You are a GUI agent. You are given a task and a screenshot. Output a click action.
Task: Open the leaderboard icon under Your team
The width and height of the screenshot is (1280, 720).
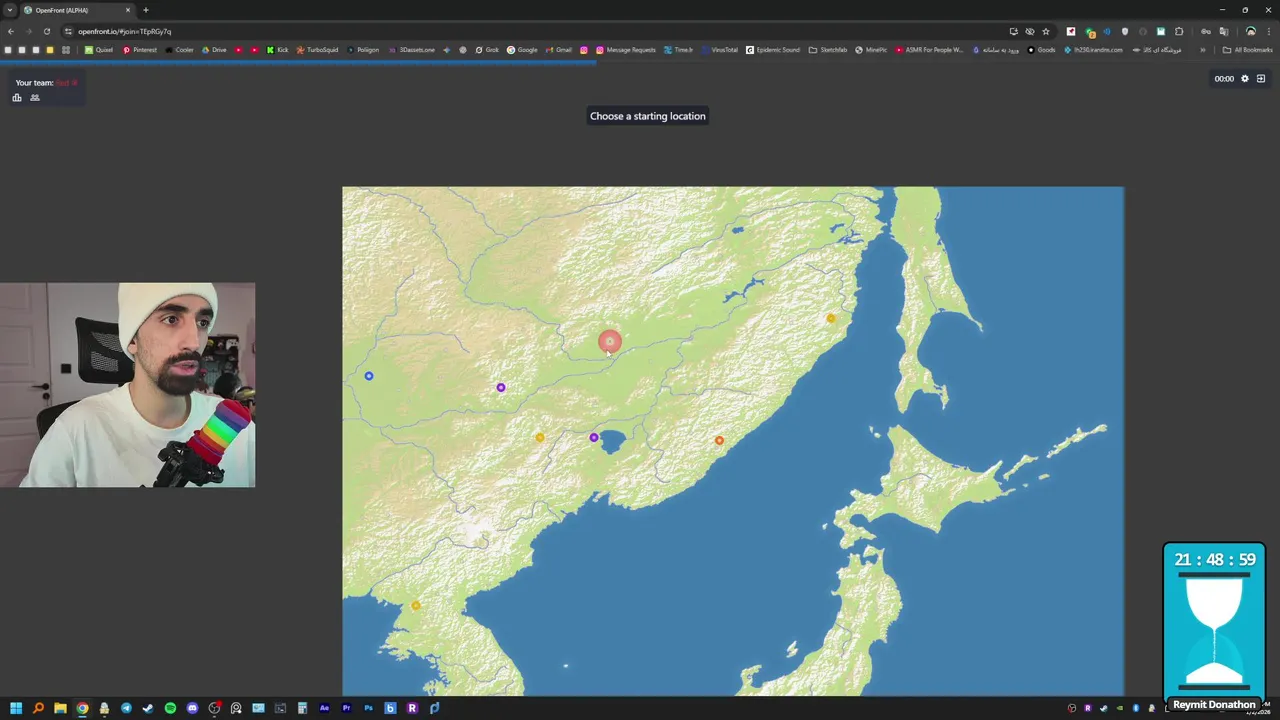17,97
